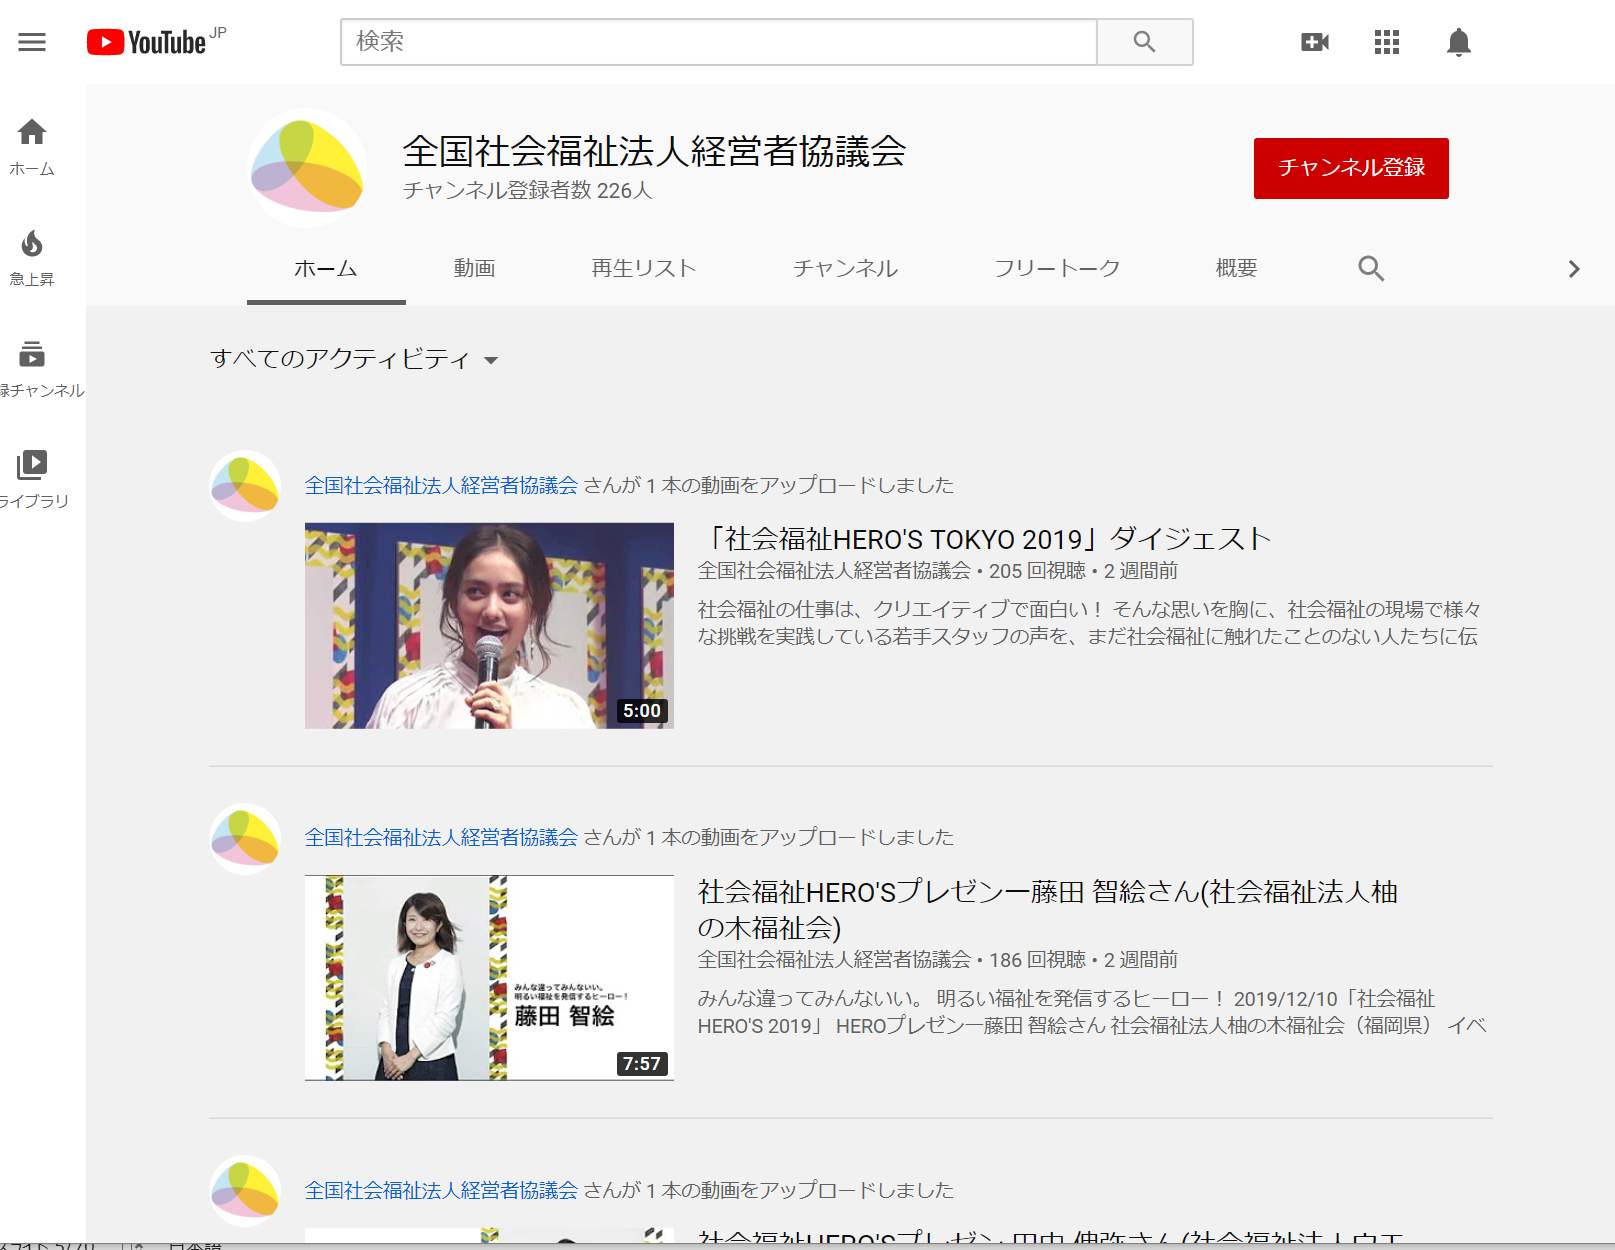Click channel name link above 藤田 智絵 video
This screenshot has height=1250, width=1615.
point(441,837)
